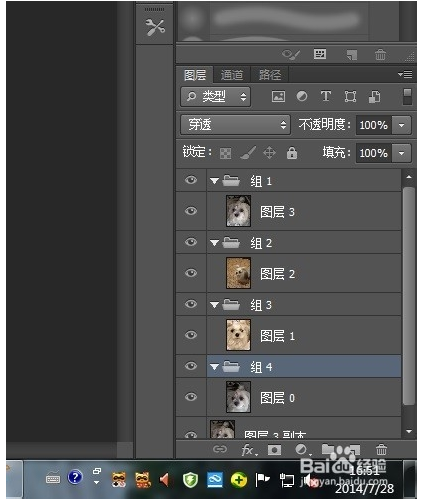
Task: Open 不透明度 opacity slider arrow
Action: pos(401,125)
